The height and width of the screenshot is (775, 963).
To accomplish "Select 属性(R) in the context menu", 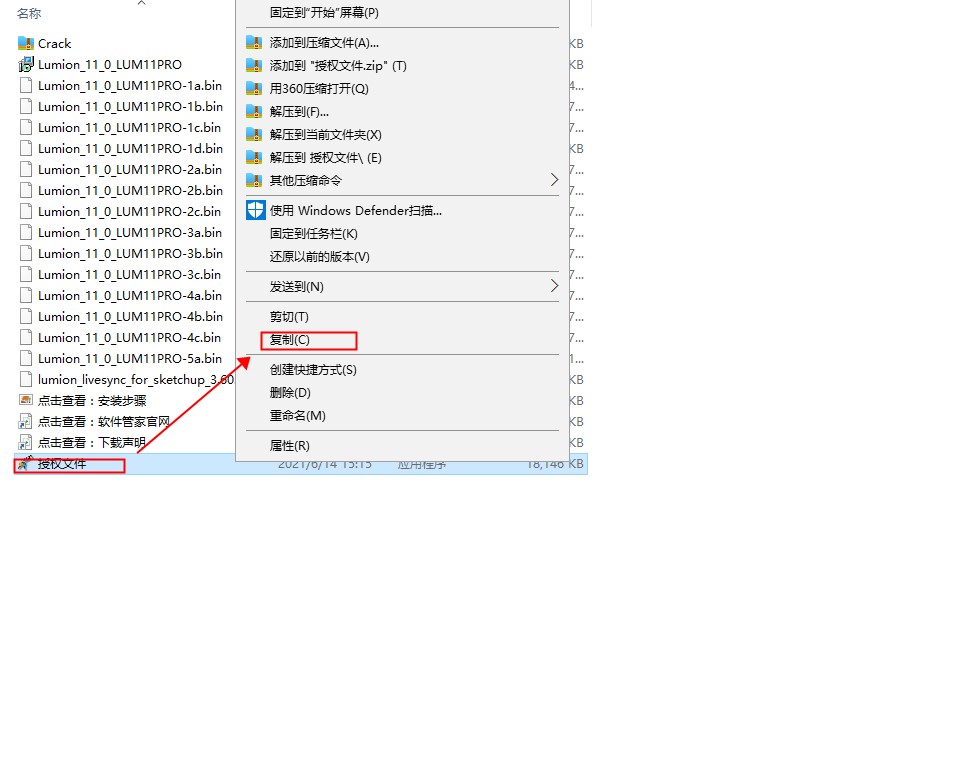I will coord(290,446).
